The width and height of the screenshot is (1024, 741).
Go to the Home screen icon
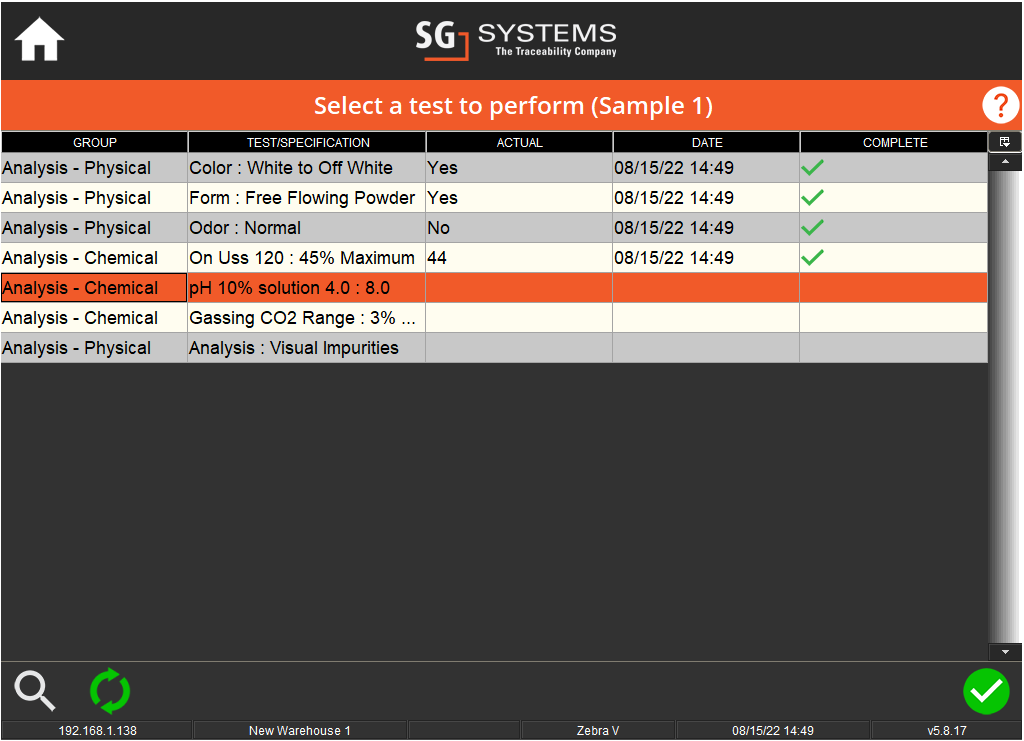tap(40, 41)
